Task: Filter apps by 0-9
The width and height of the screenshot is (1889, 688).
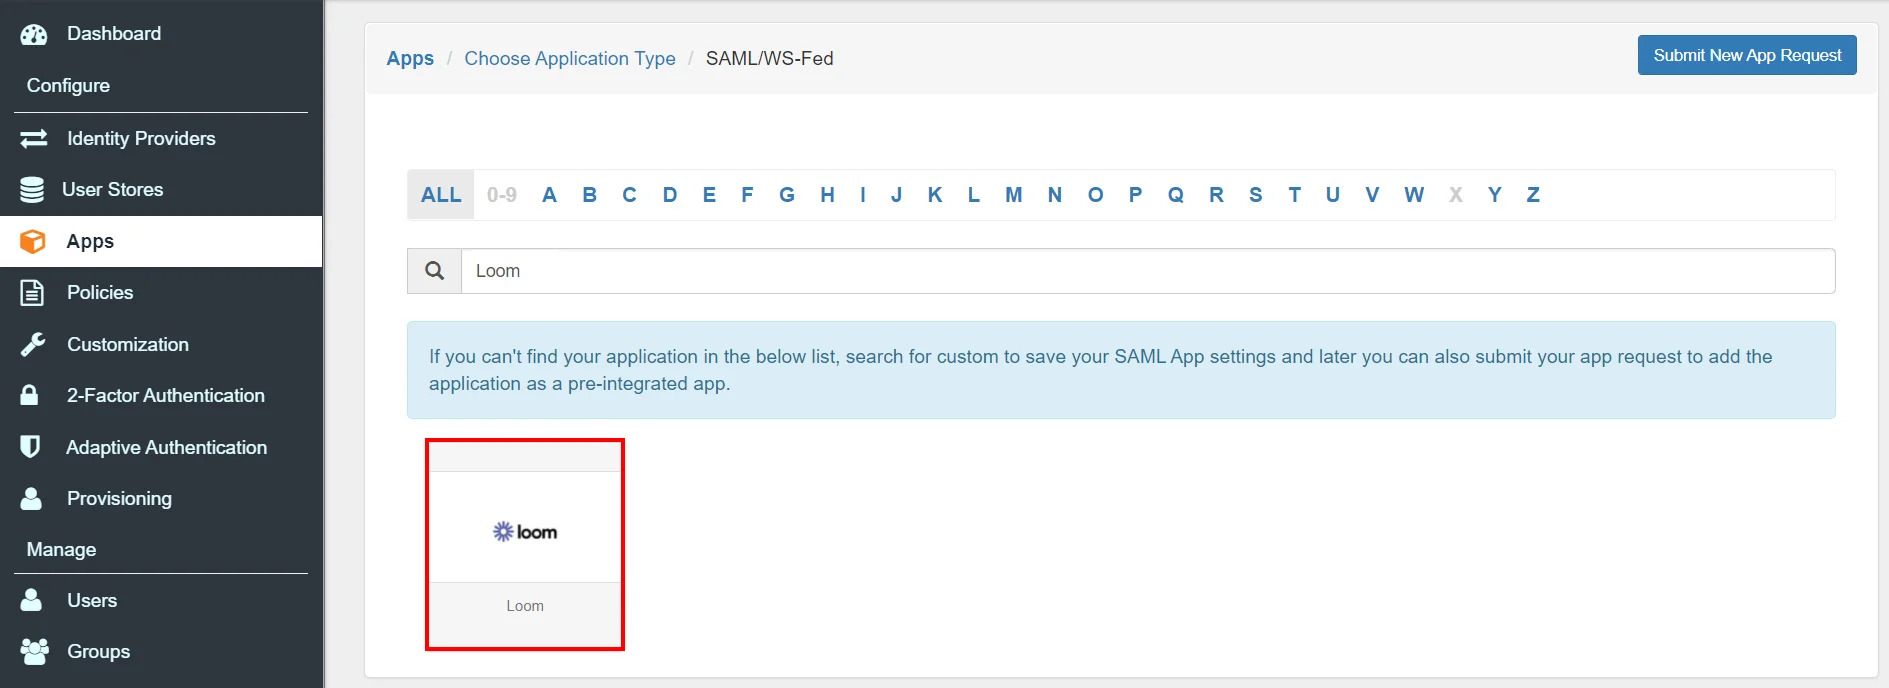Action: click(502, 195)
